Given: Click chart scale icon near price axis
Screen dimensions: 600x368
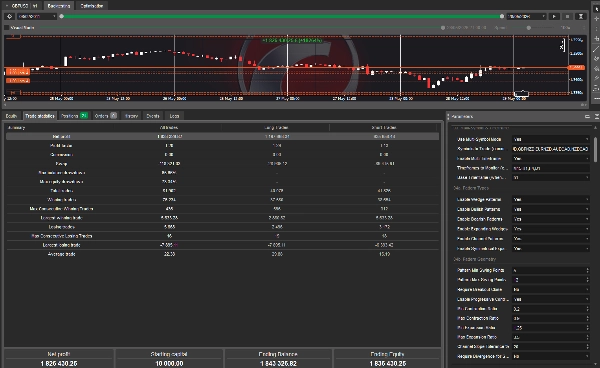Looking at the screenshot, I should [x=562, y=46].
